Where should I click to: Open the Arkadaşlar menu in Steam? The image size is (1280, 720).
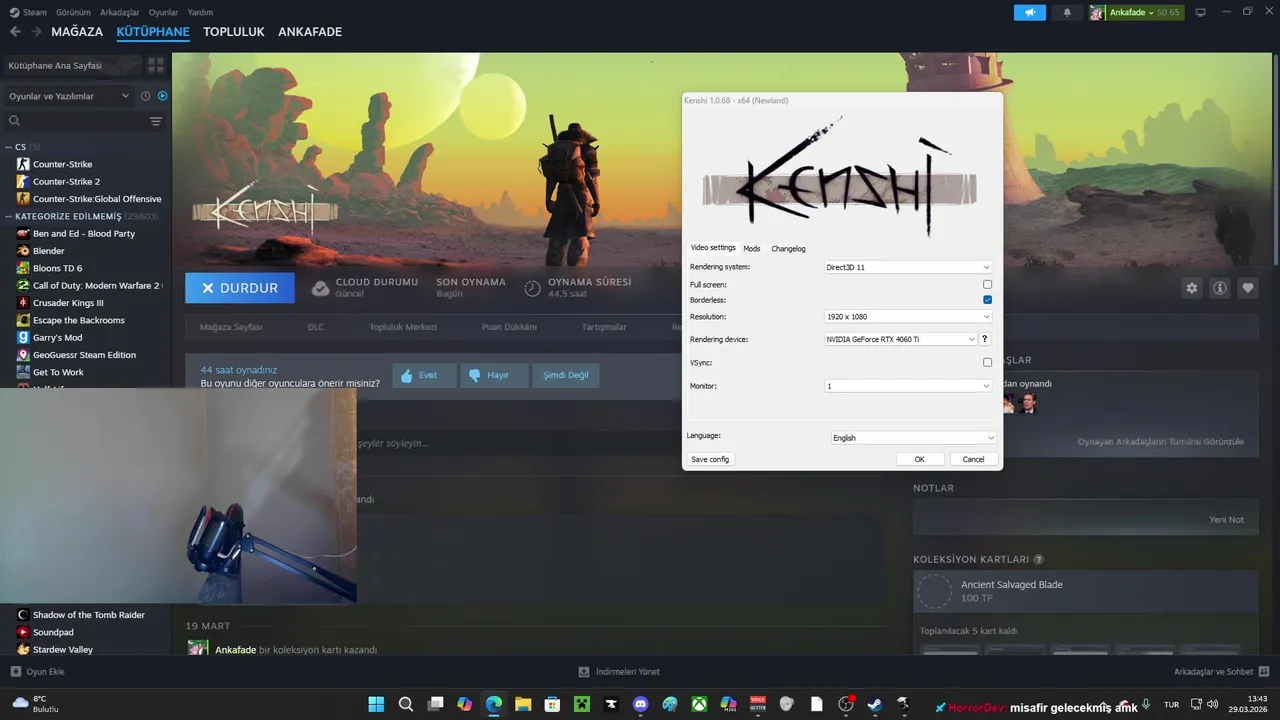[120, 12]
